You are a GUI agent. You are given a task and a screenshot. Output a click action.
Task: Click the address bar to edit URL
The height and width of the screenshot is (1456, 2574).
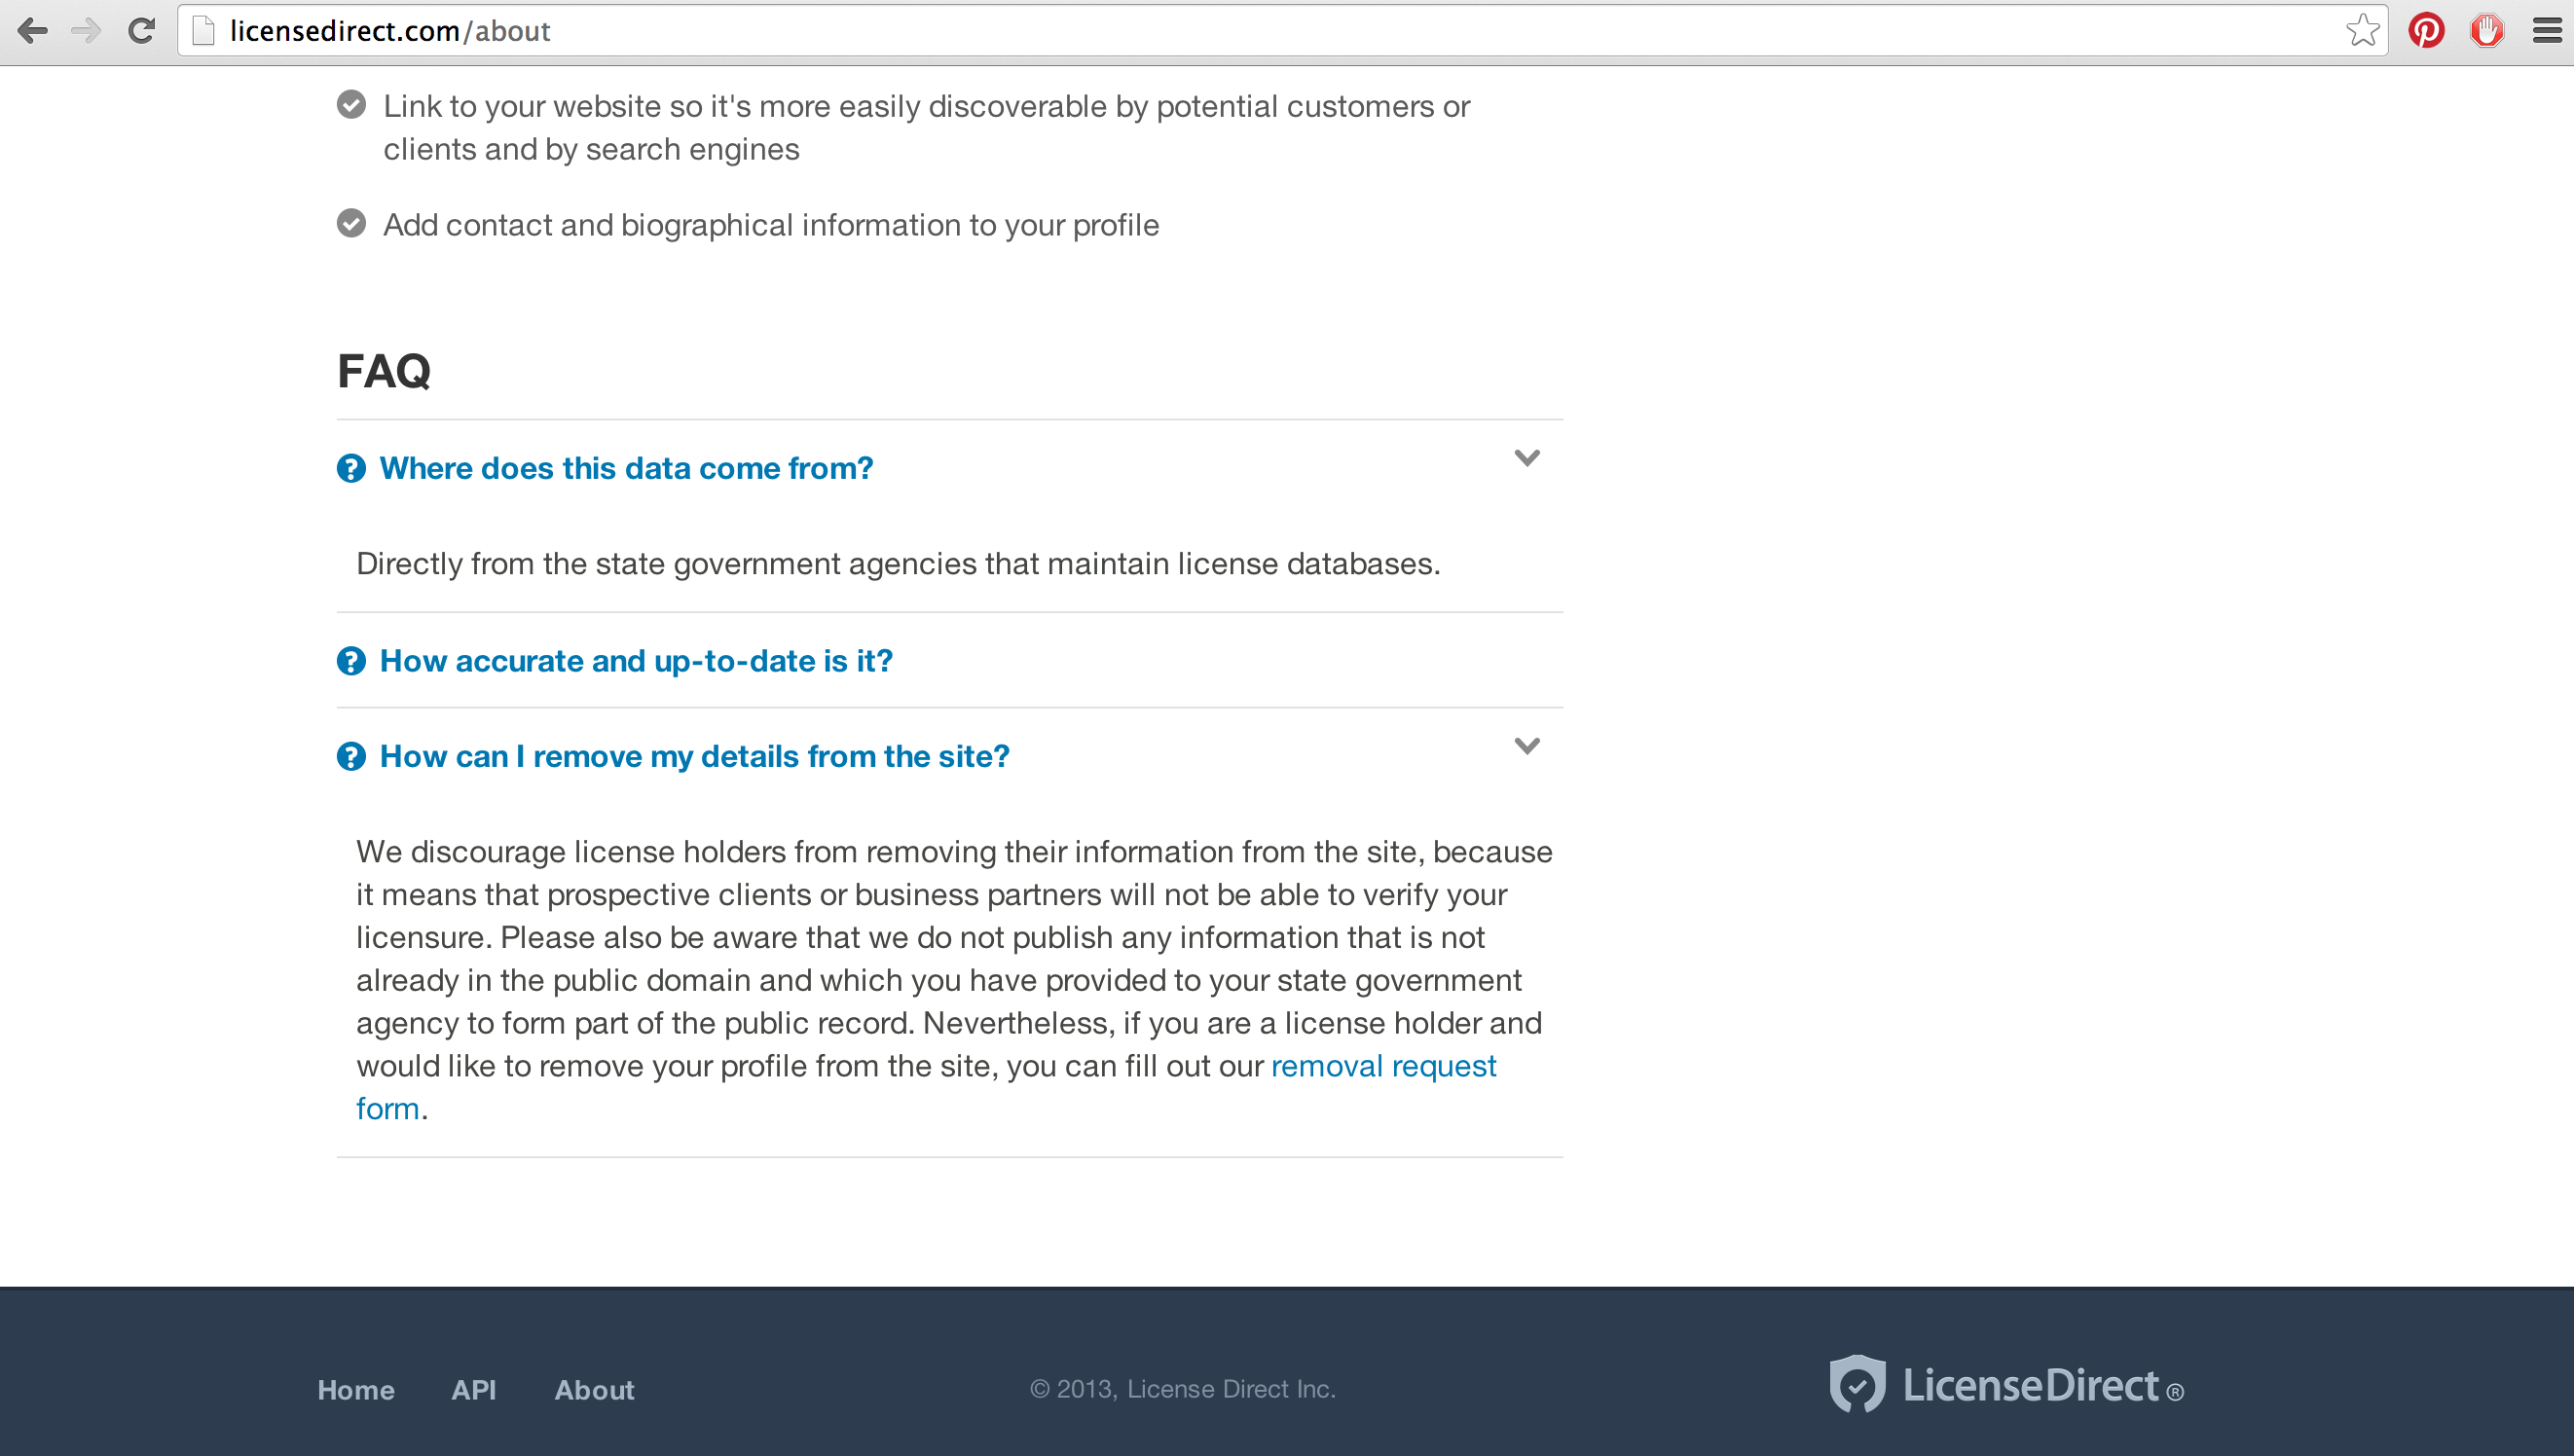click(1287, 32)
